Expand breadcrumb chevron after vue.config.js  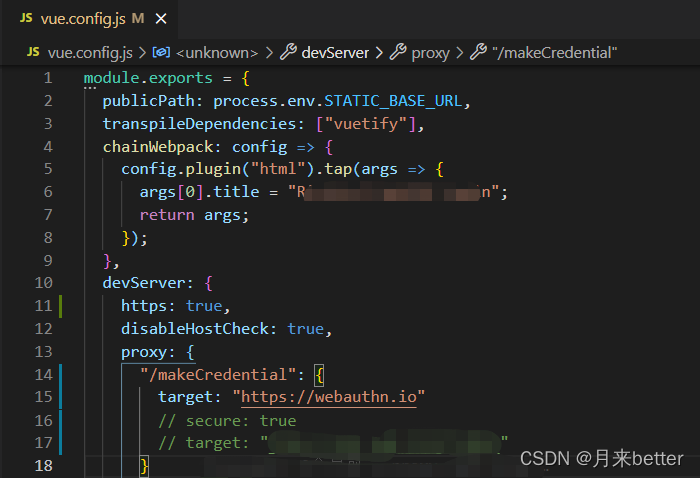point(142,53)
